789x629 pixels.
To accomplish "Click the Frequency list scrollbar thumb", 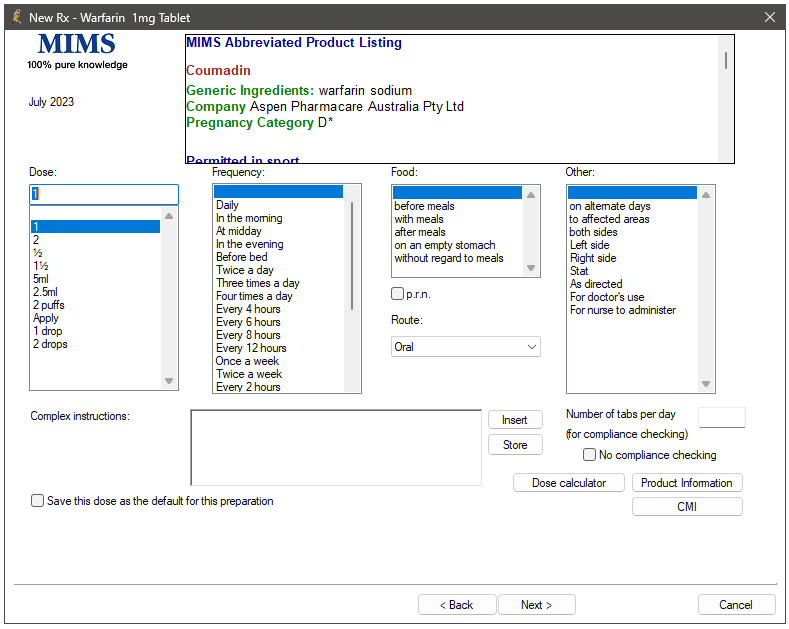I will [352, 256].
